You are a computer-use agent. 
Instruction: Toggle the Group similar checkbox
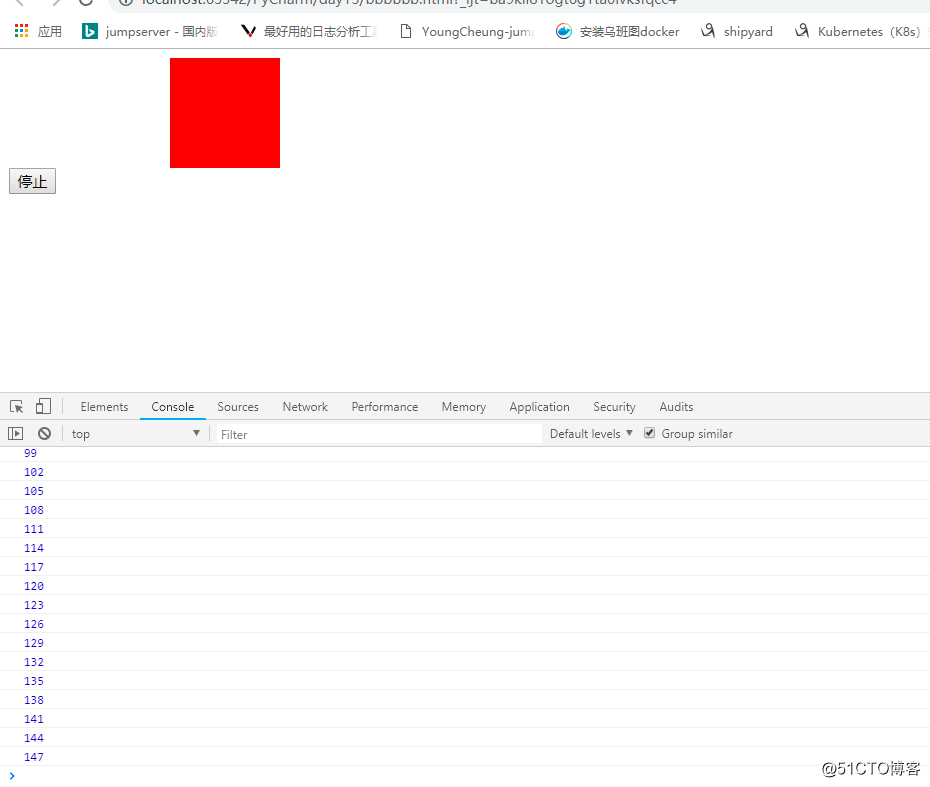coord(649,433)
